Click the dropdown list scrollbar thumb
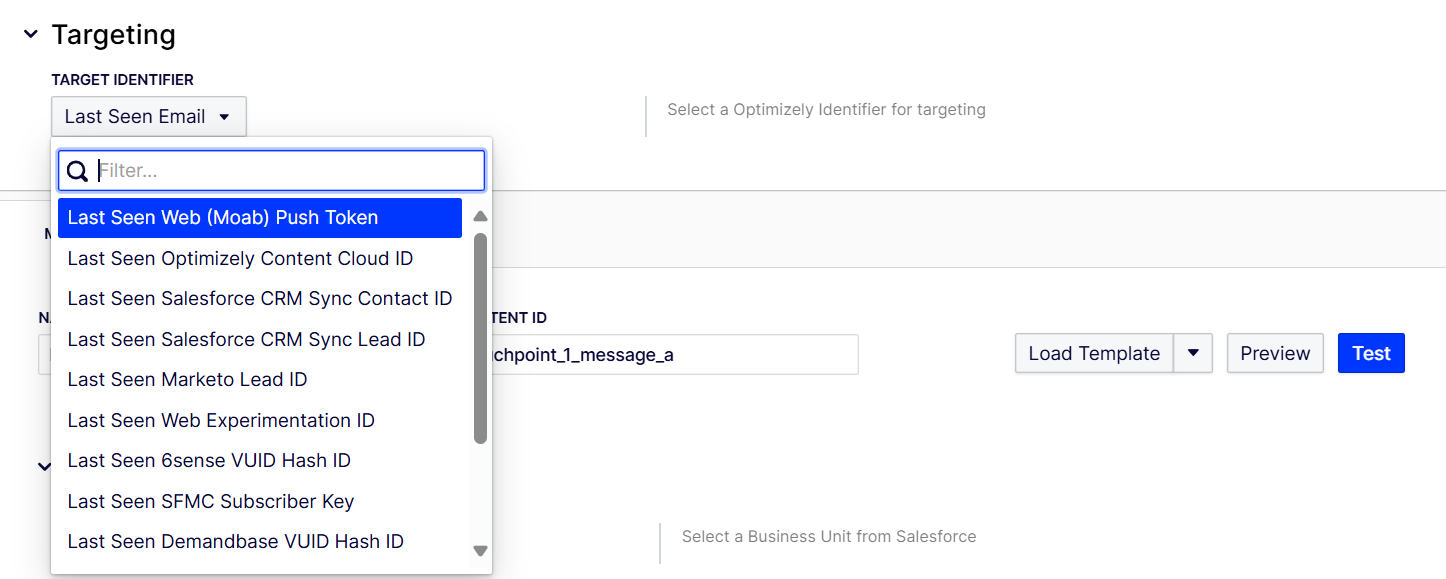 480,338
